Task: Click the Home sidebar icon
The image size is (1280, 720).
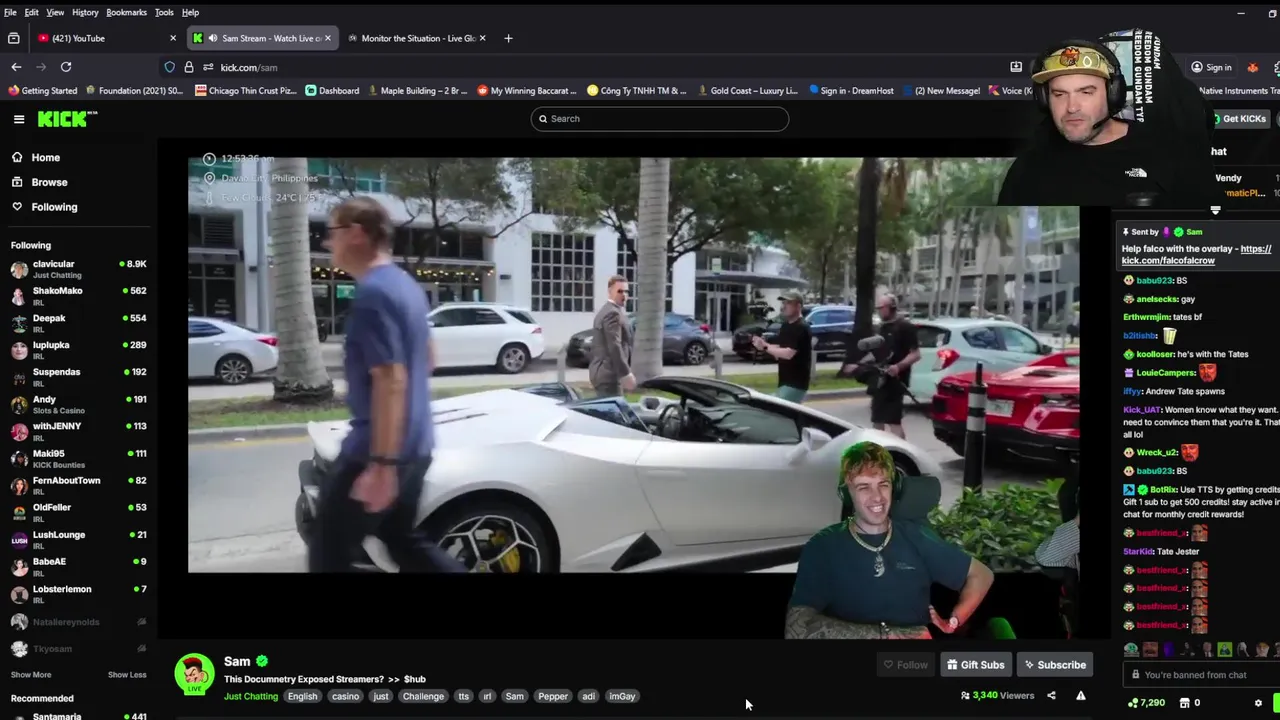Action: click(x=17, y=157)
